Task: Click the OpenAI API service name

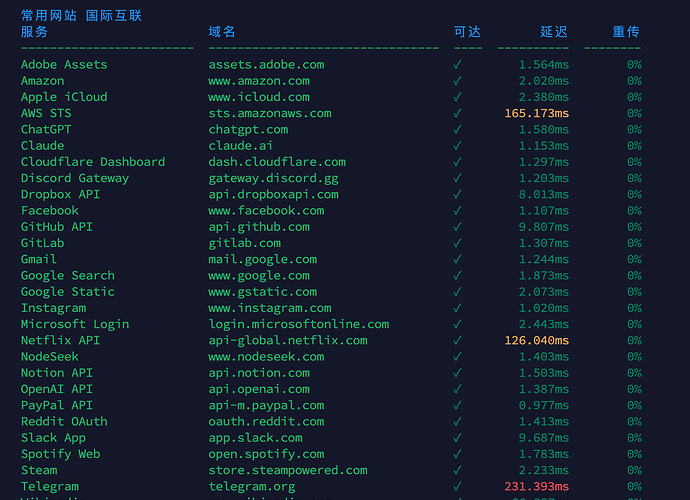Action: tap(57, 390)
